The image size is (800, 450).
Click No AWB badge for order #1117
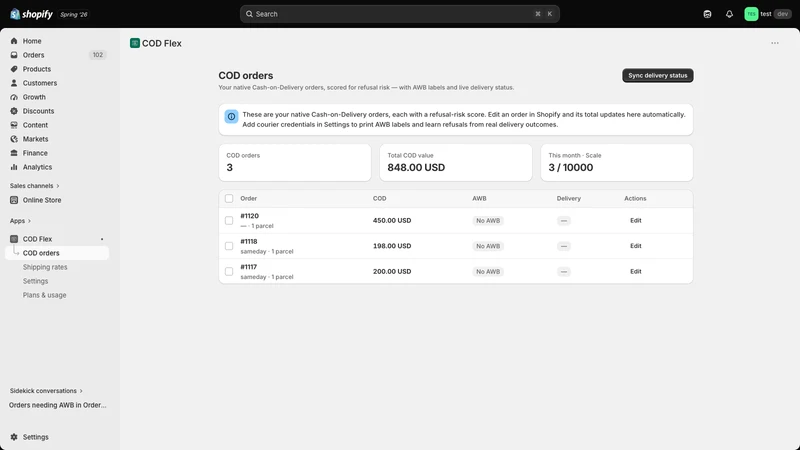[488, 271]
